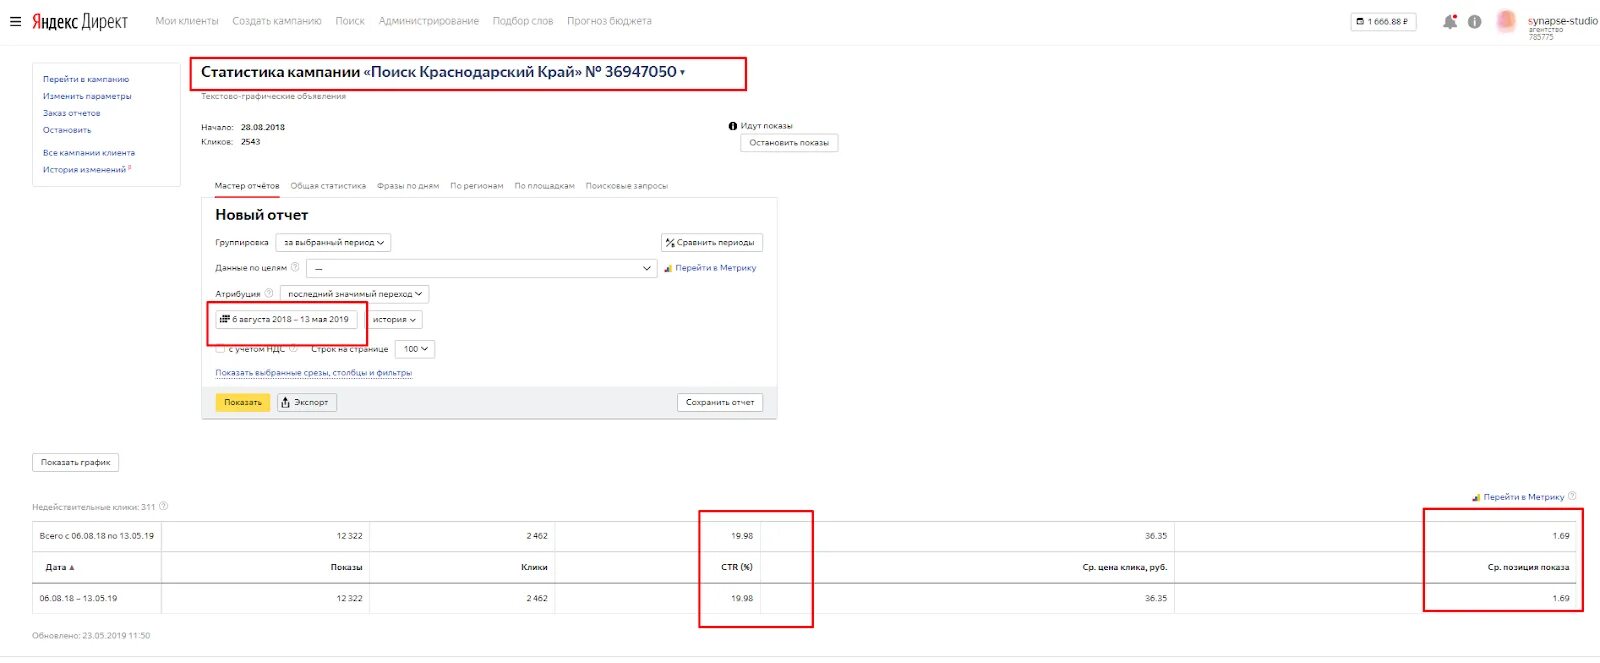Open the Группировка dropdown за выбранный период
This screenshot has height=663, width=1600.
click(333, 242)
